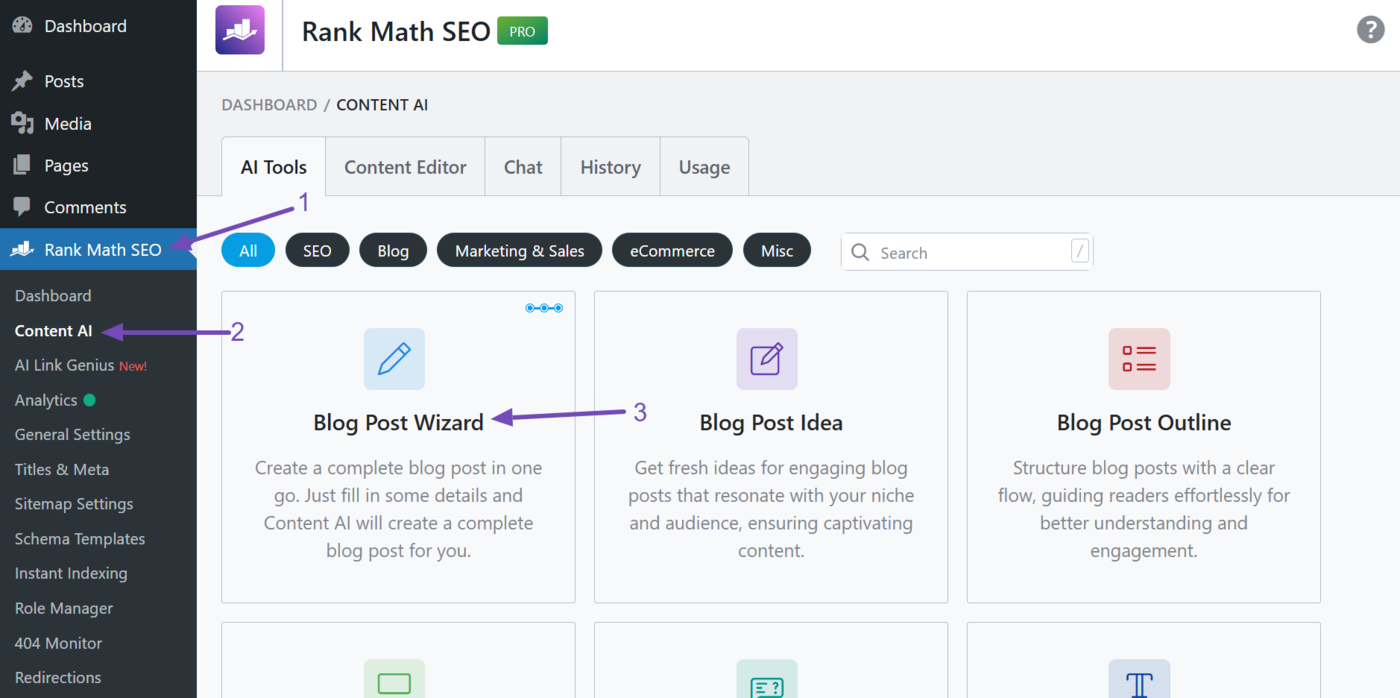This screenshot has width=1400, height=698.
Task: Click the Comments bubble icon
Action: click(22, 207)
